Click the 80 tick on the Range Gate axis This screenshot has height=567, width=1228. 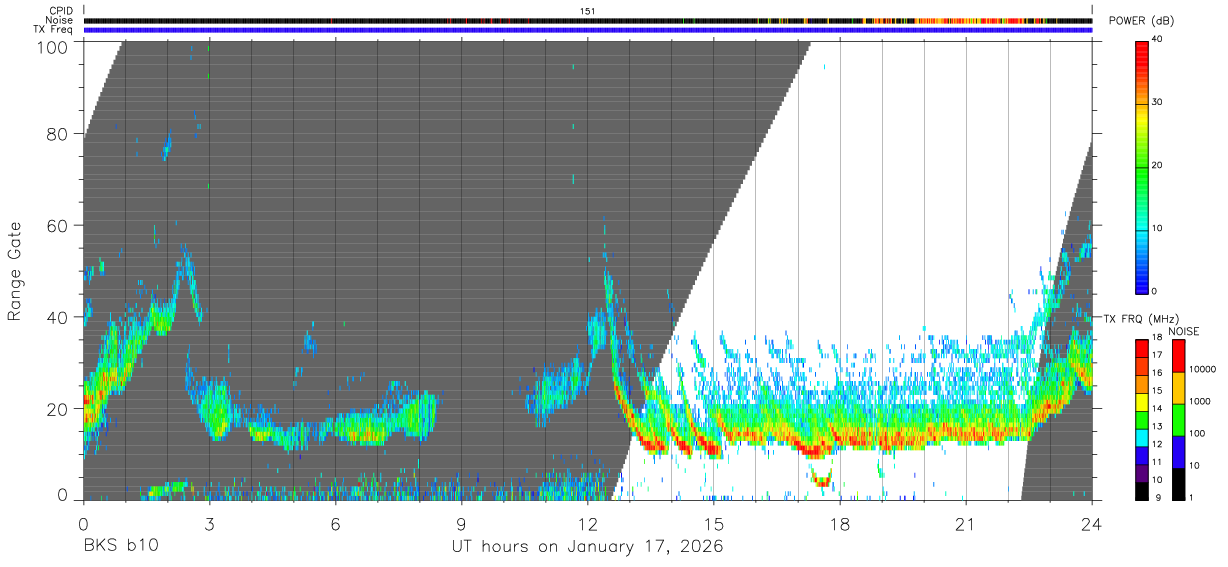57,134
